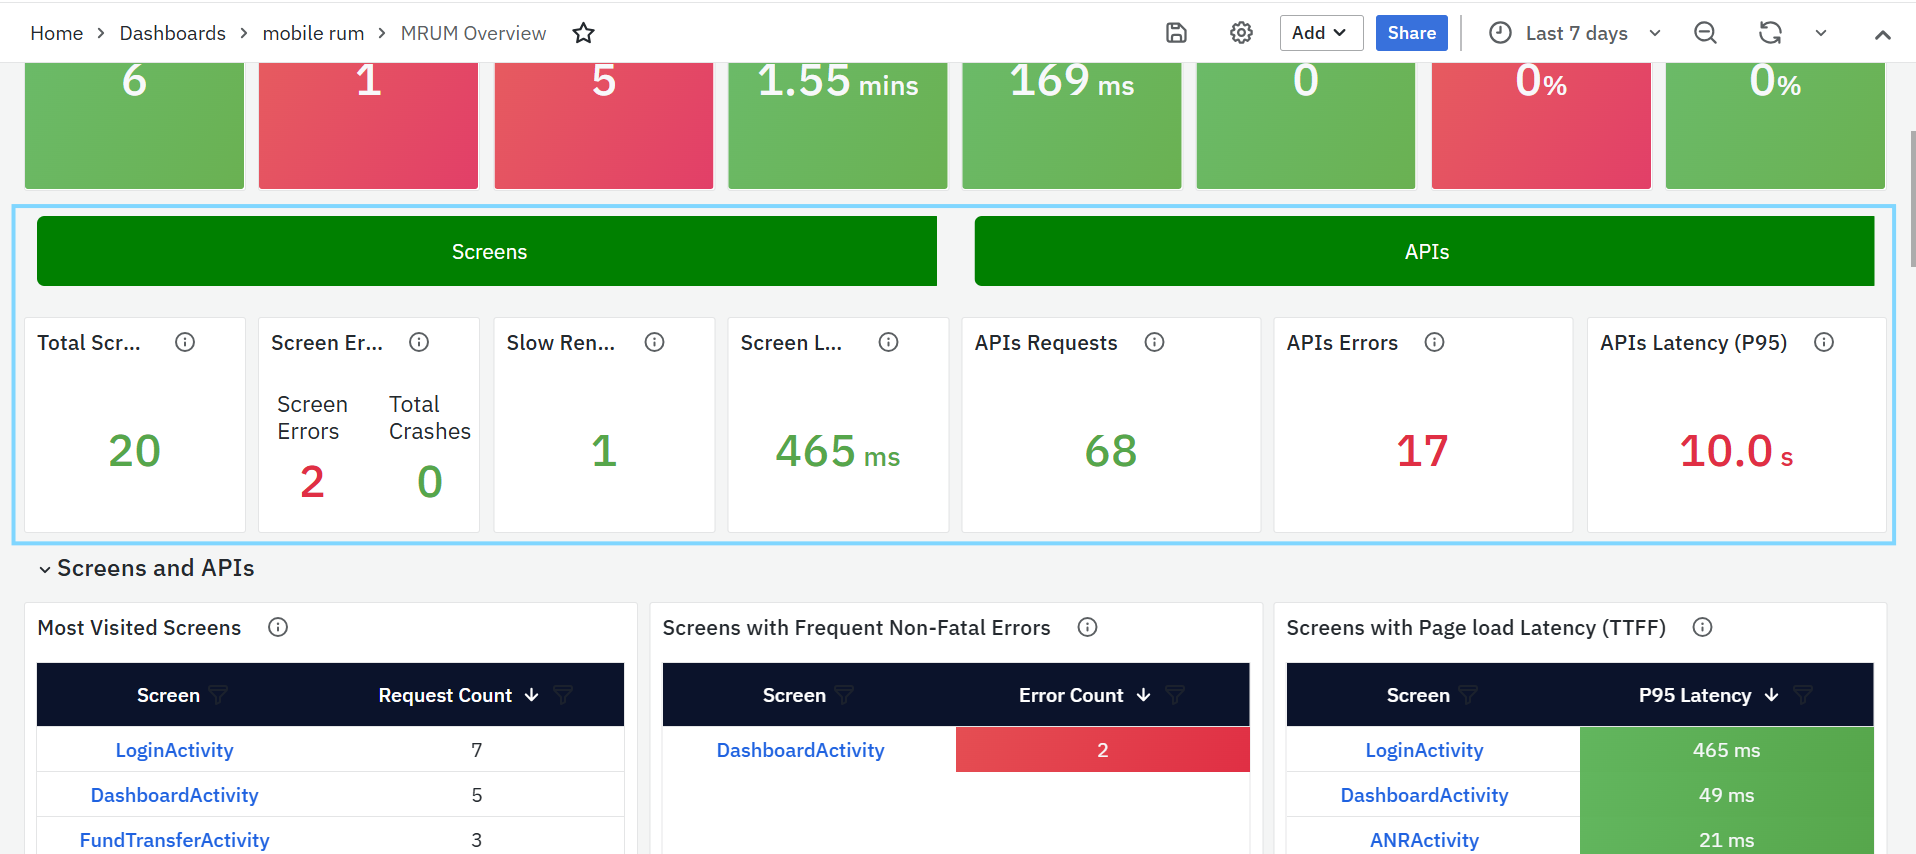Open the refresh interval dropdown
1916x854 pixels.
click(1821, 33)
